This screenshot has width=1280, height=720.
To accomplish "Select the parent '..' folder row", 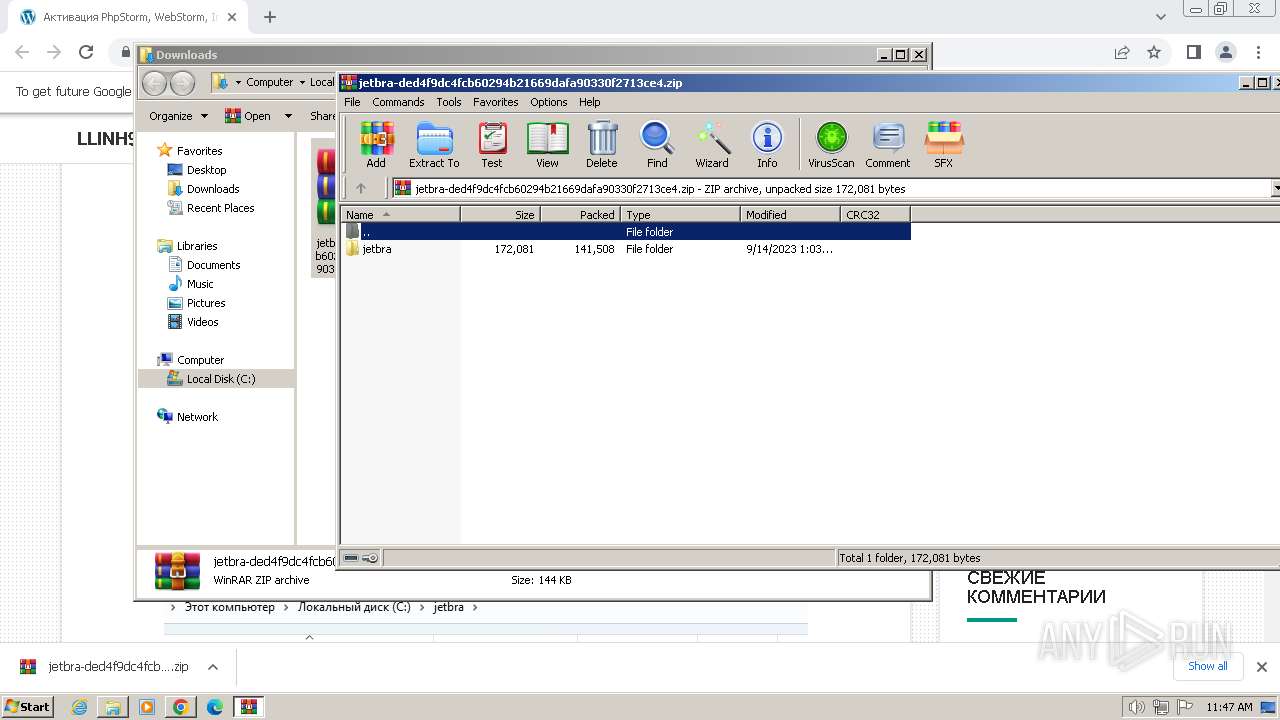I will 626,232.
